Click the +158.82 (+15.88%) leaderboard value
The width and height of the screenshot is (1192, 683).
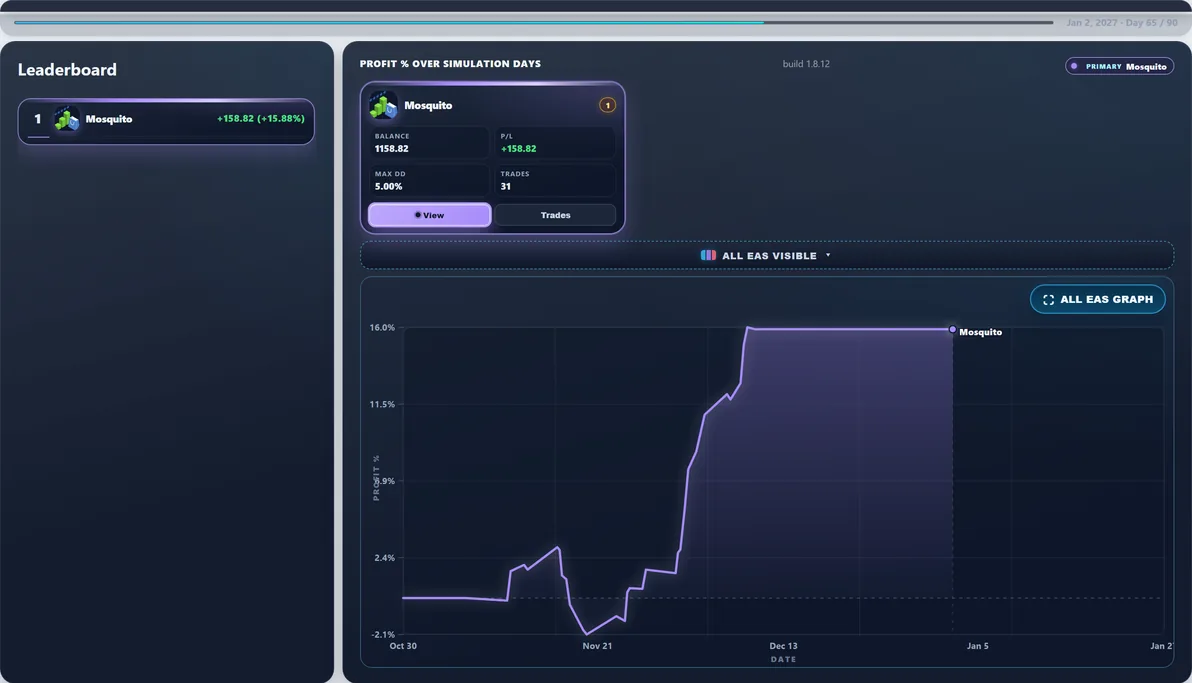(260, 119)
